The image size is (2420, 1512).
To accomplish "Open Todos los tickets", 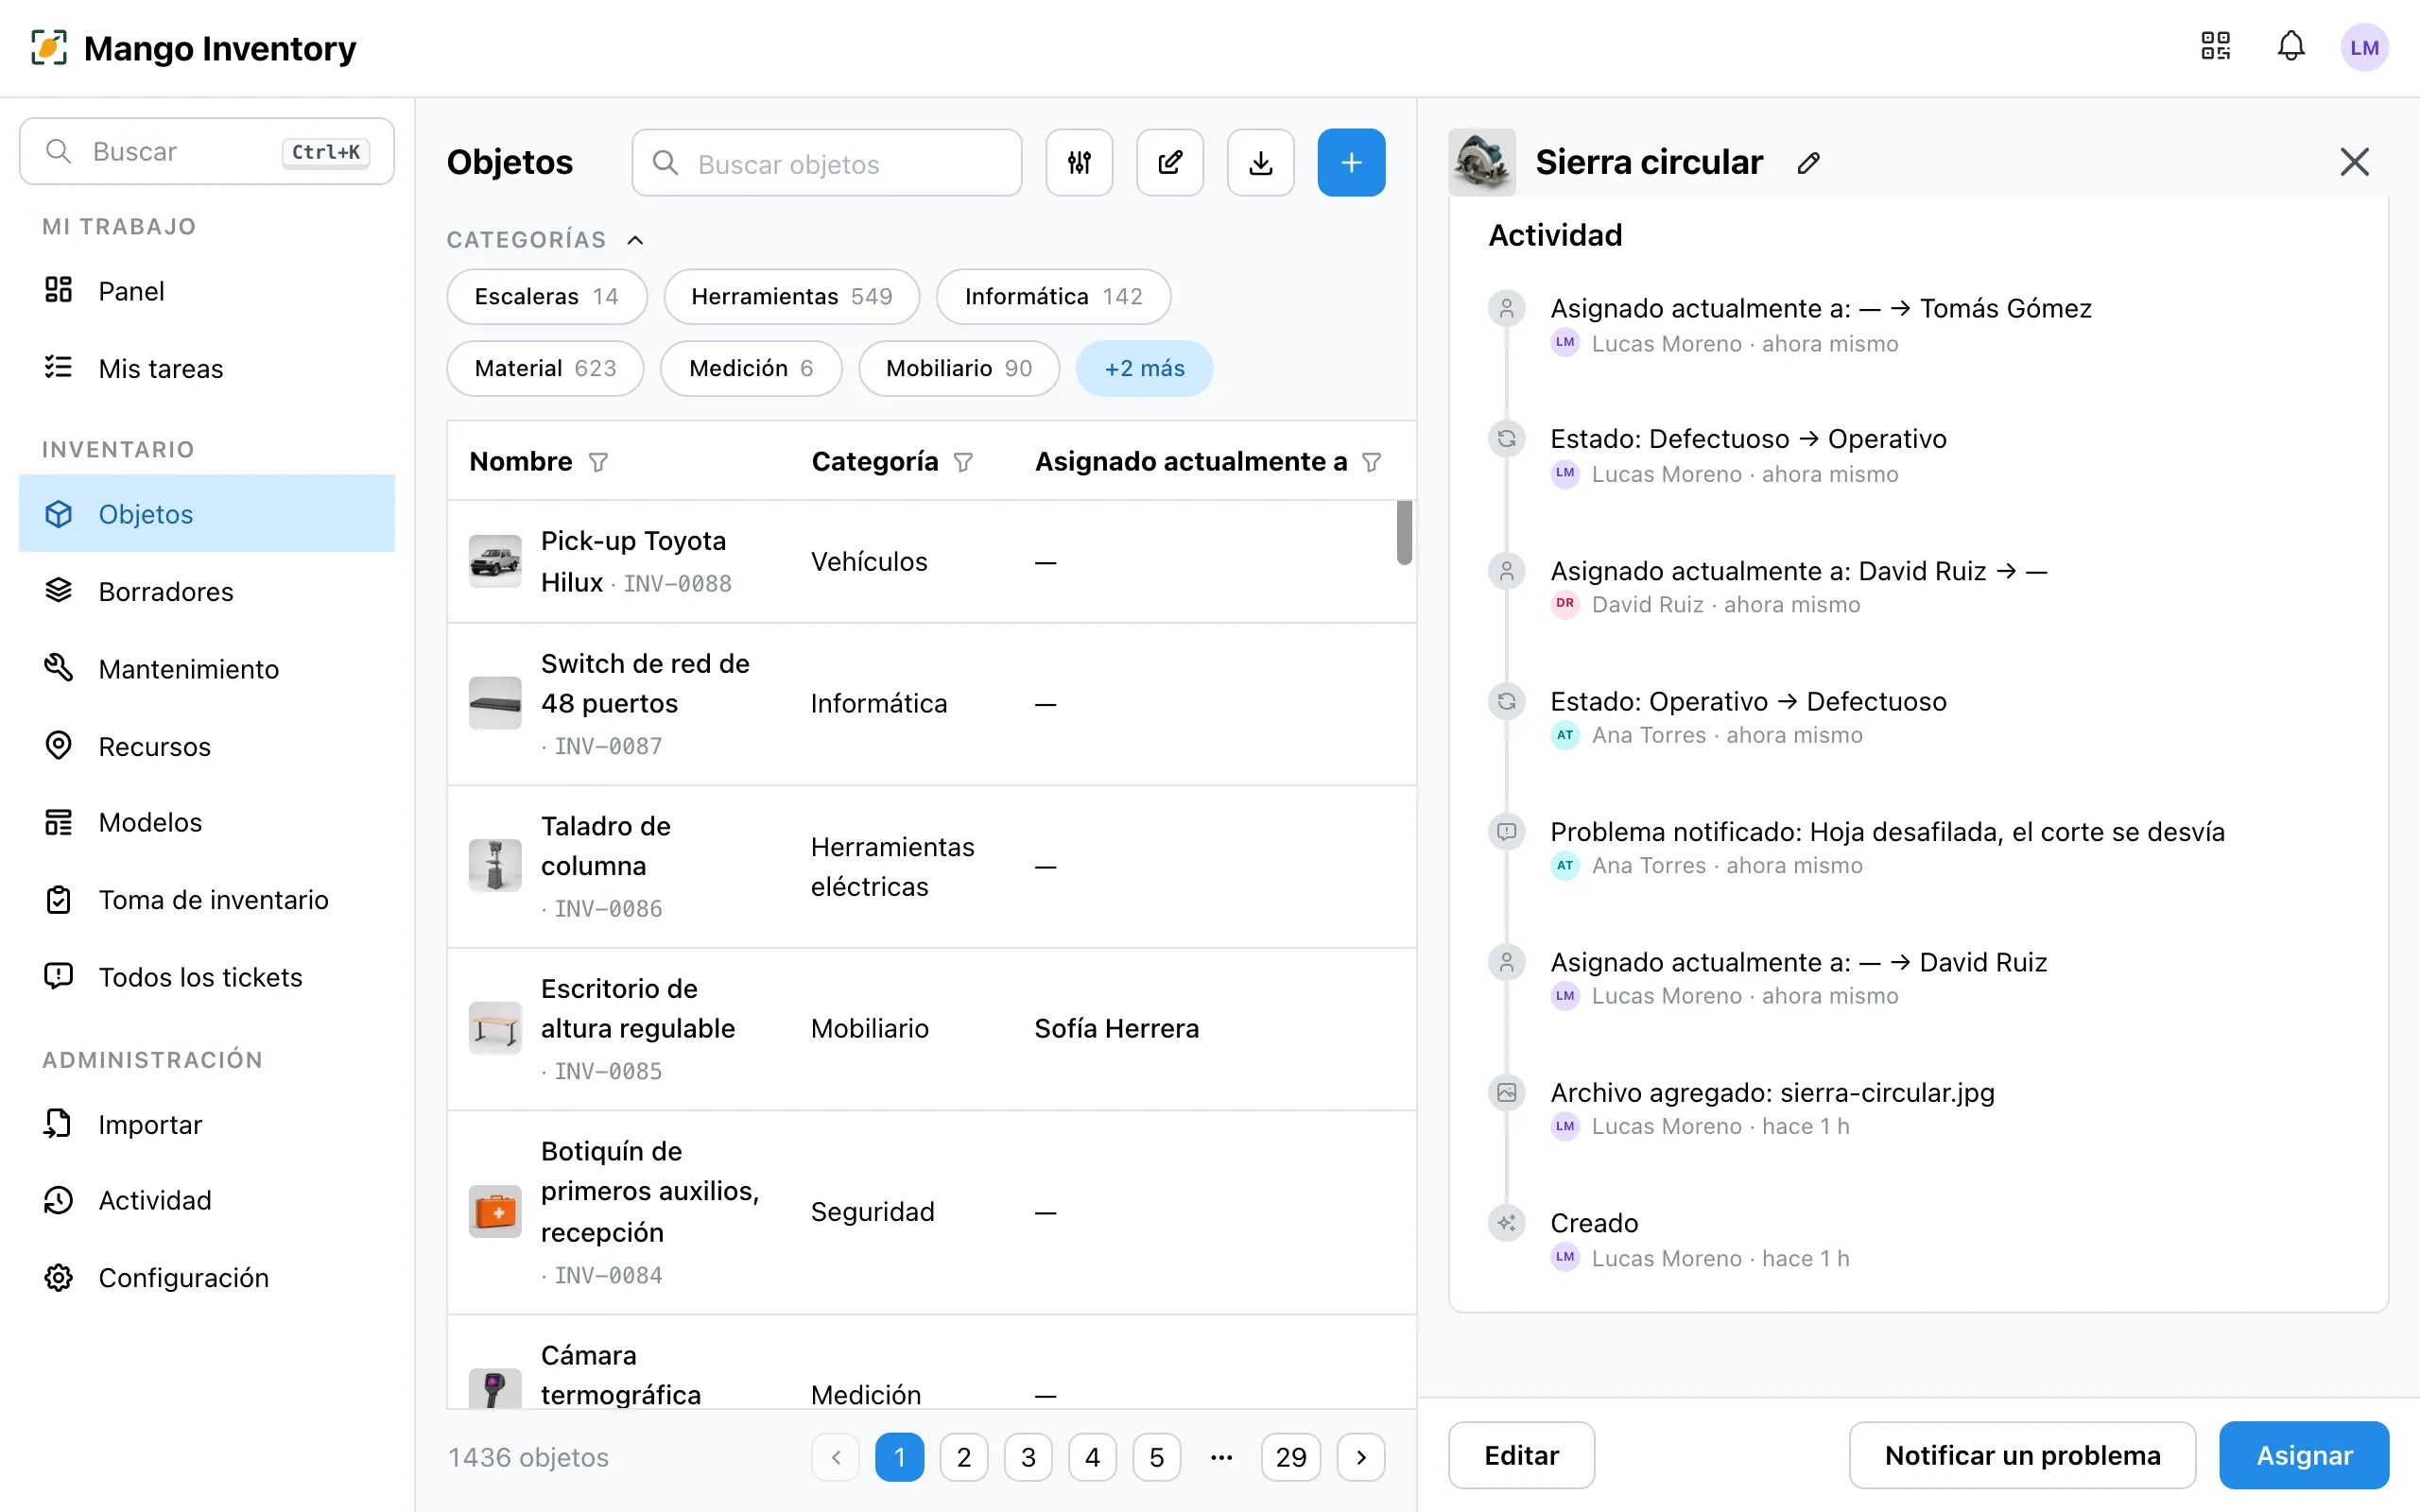I will (x=207, y=977).
